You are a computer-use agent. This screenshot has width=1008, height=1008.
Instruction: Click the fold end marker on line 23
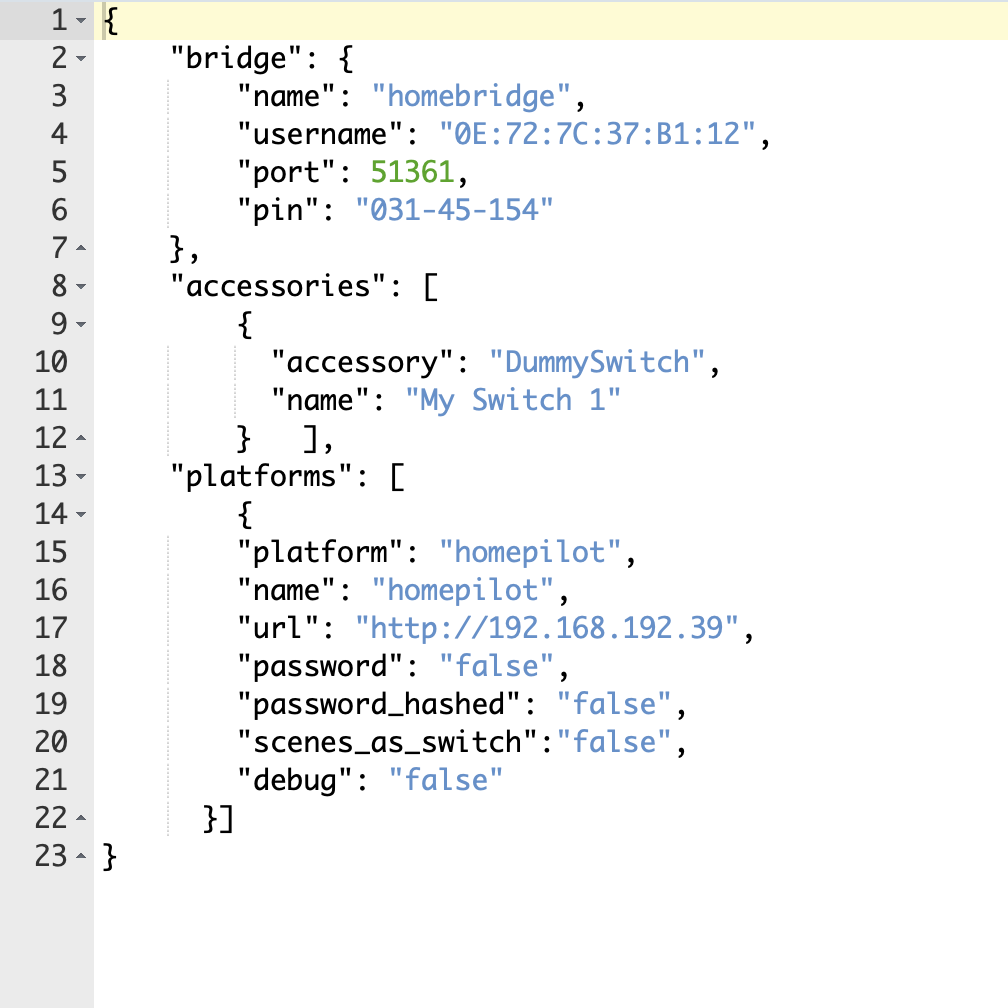[81, 857]
